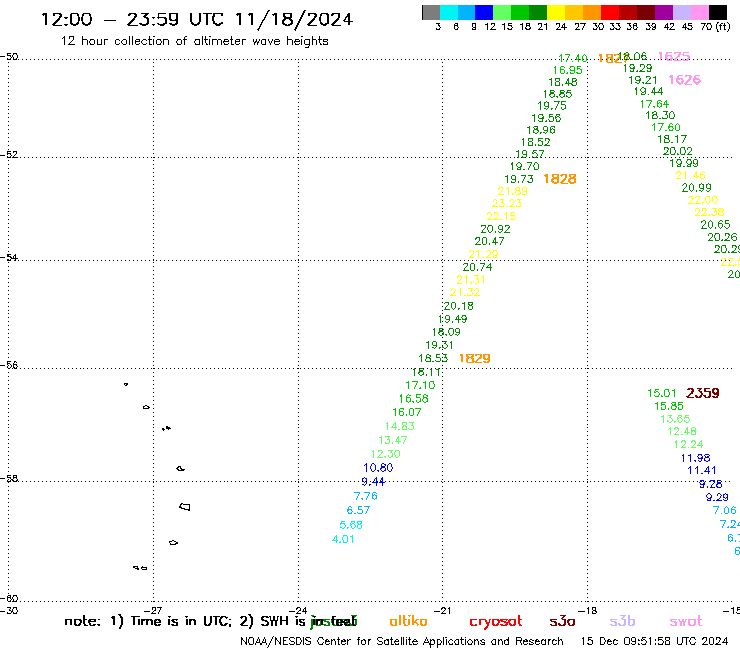Click the orange 30 ft legend swatch
Image resolution: width=740 pixels, height=650 pixels.
[592, 12]
